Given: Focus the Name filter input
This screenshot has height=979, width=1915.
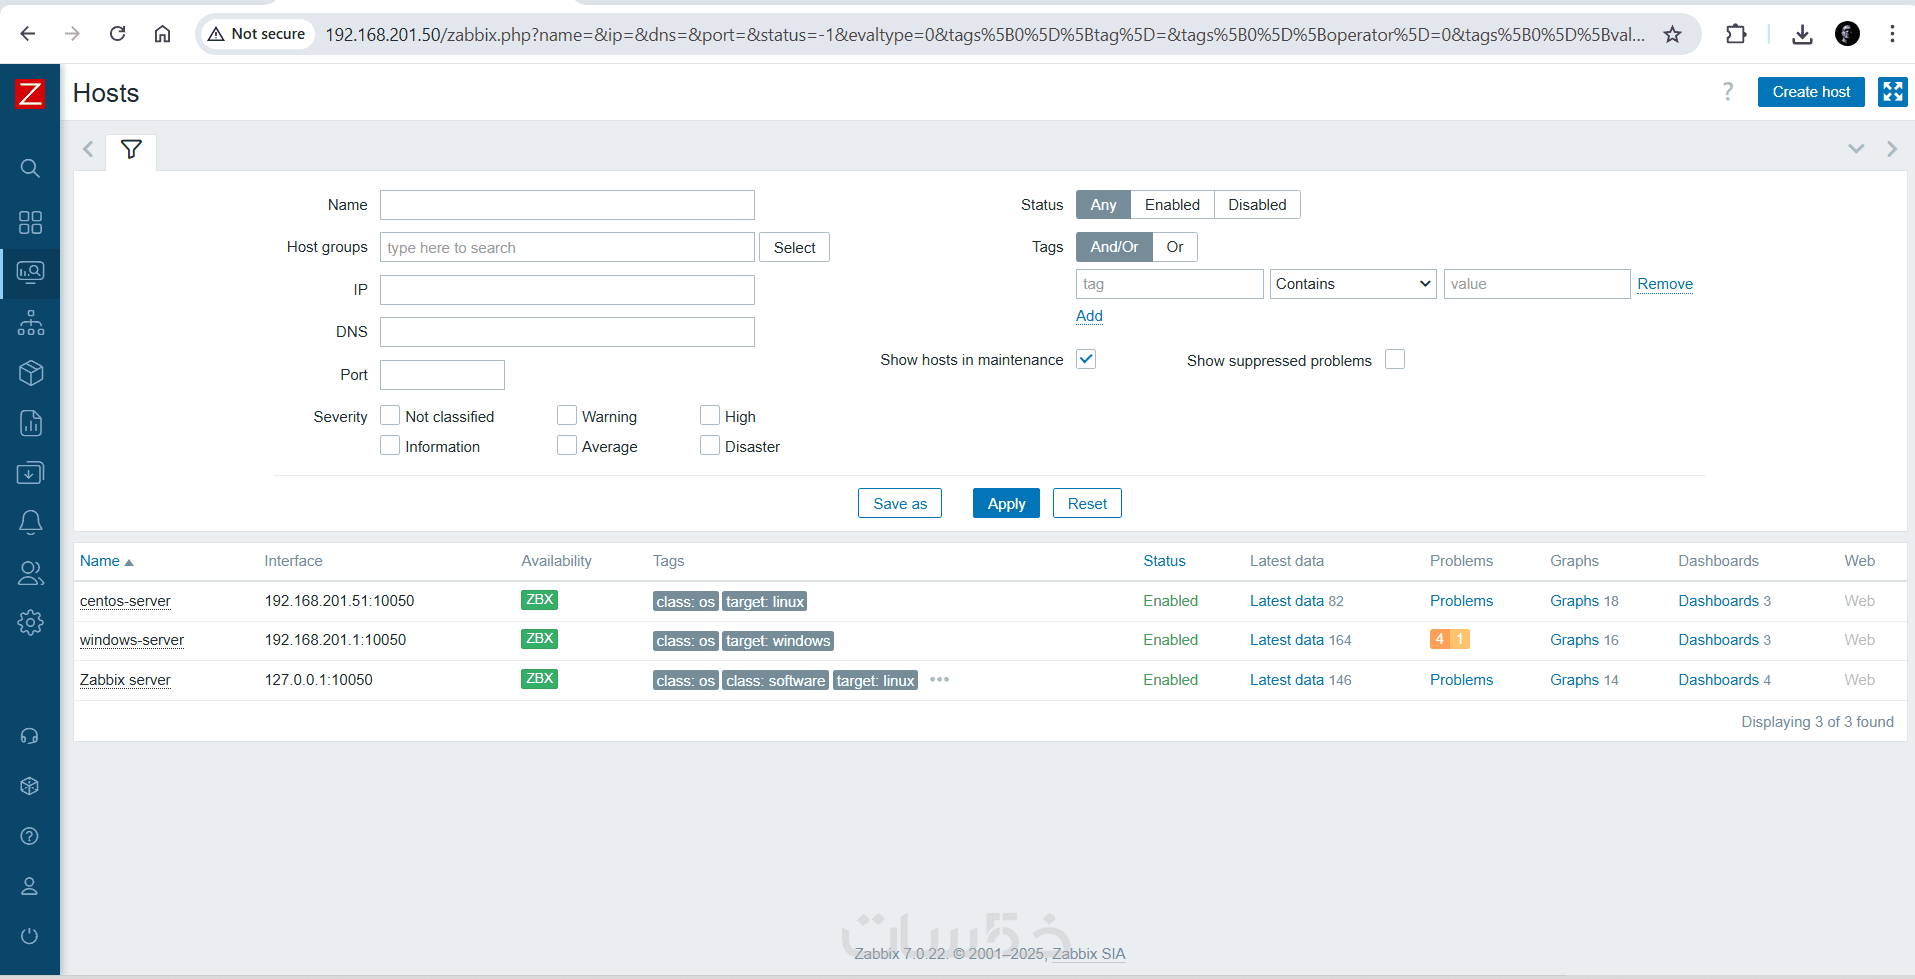Looking at the screenshot, I should pos(567,205).
